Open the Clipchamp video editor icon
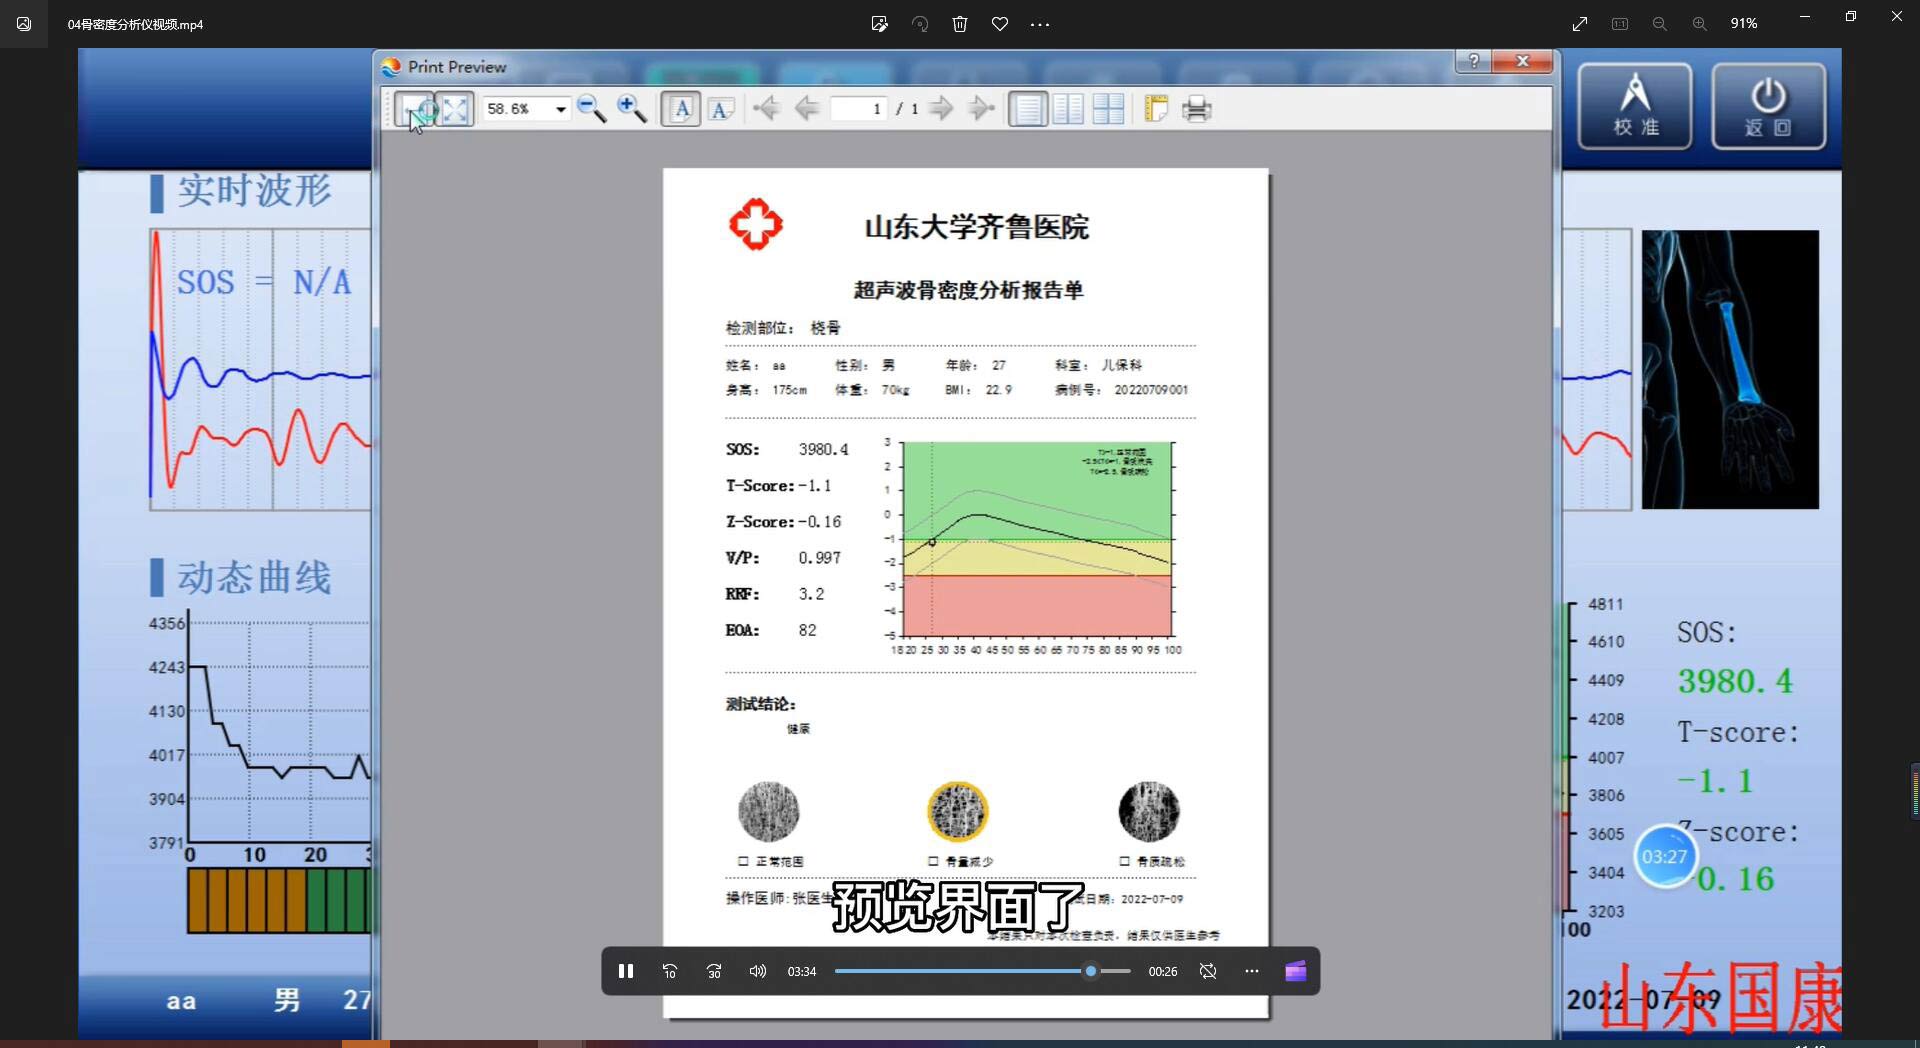Screen dimensions: 1920x1048 (1296, 971)
